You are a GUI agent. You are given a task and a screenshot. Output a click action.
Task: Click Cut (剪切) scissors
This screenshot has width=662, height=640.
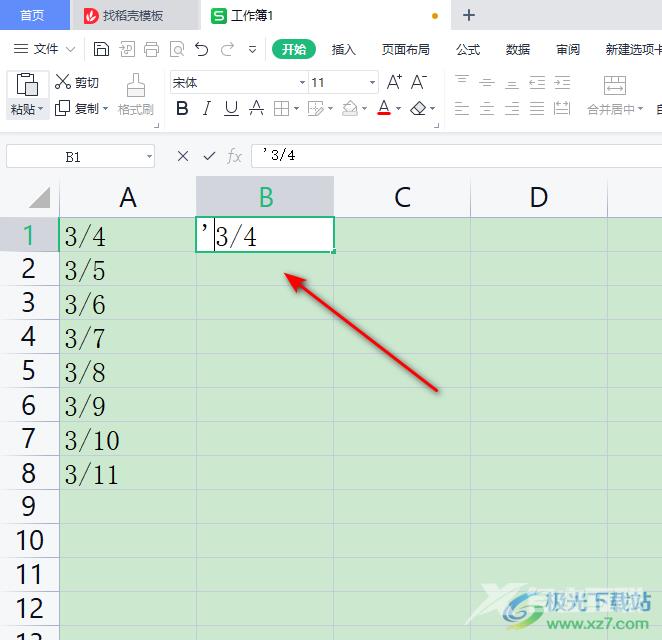(x=62, y=81)
